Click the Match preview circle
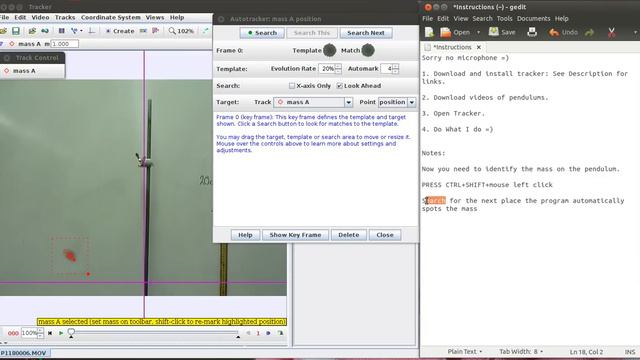 [368, 50]
